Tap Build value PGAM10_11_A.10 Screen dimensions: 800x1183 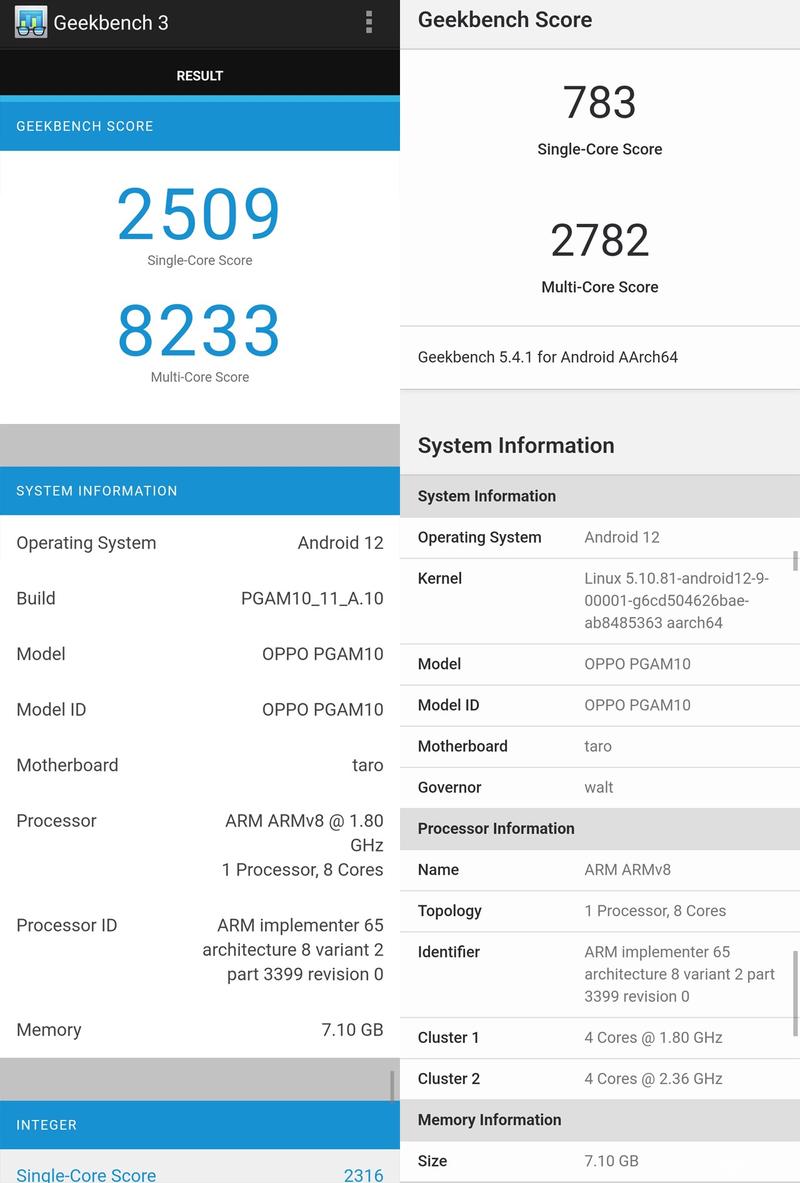pyautogui.click(x=312, y=598)
